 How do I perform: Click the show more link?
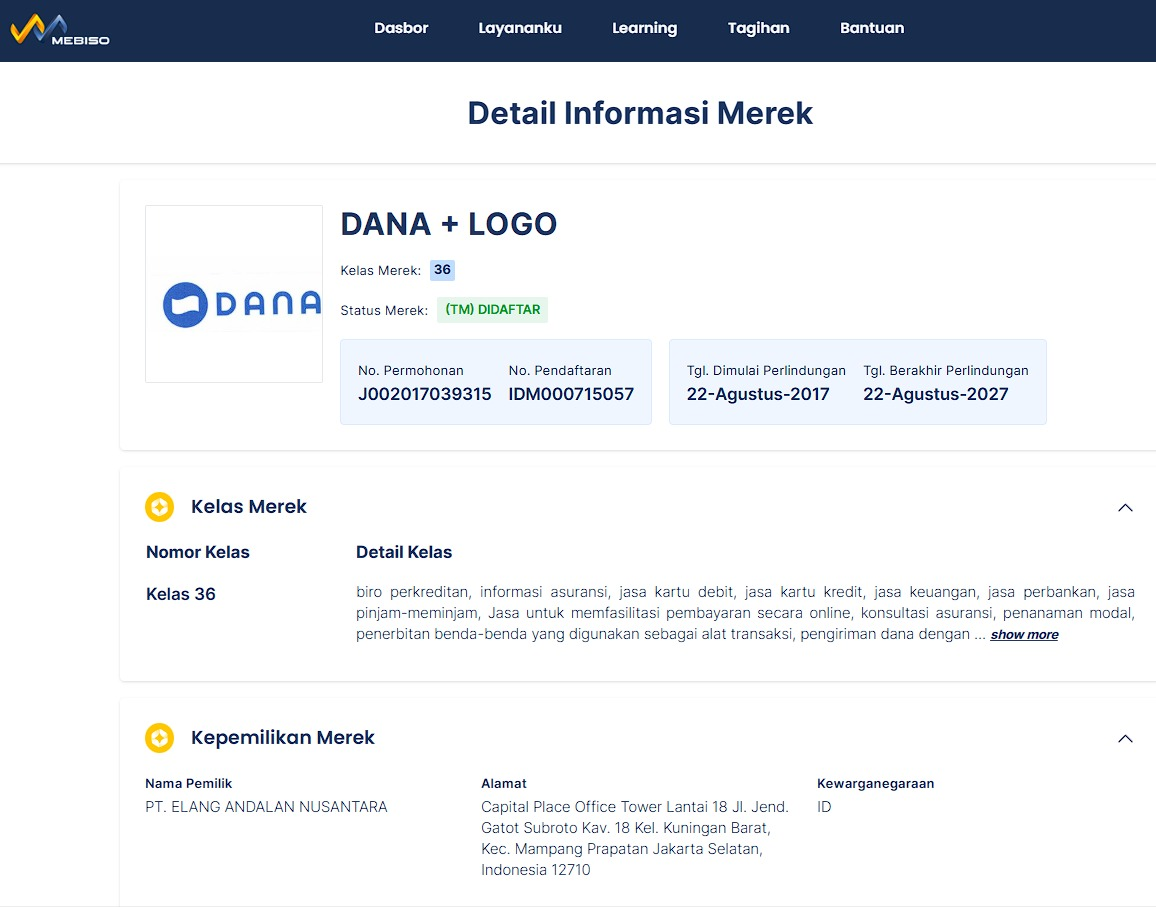click(1024, 635)
